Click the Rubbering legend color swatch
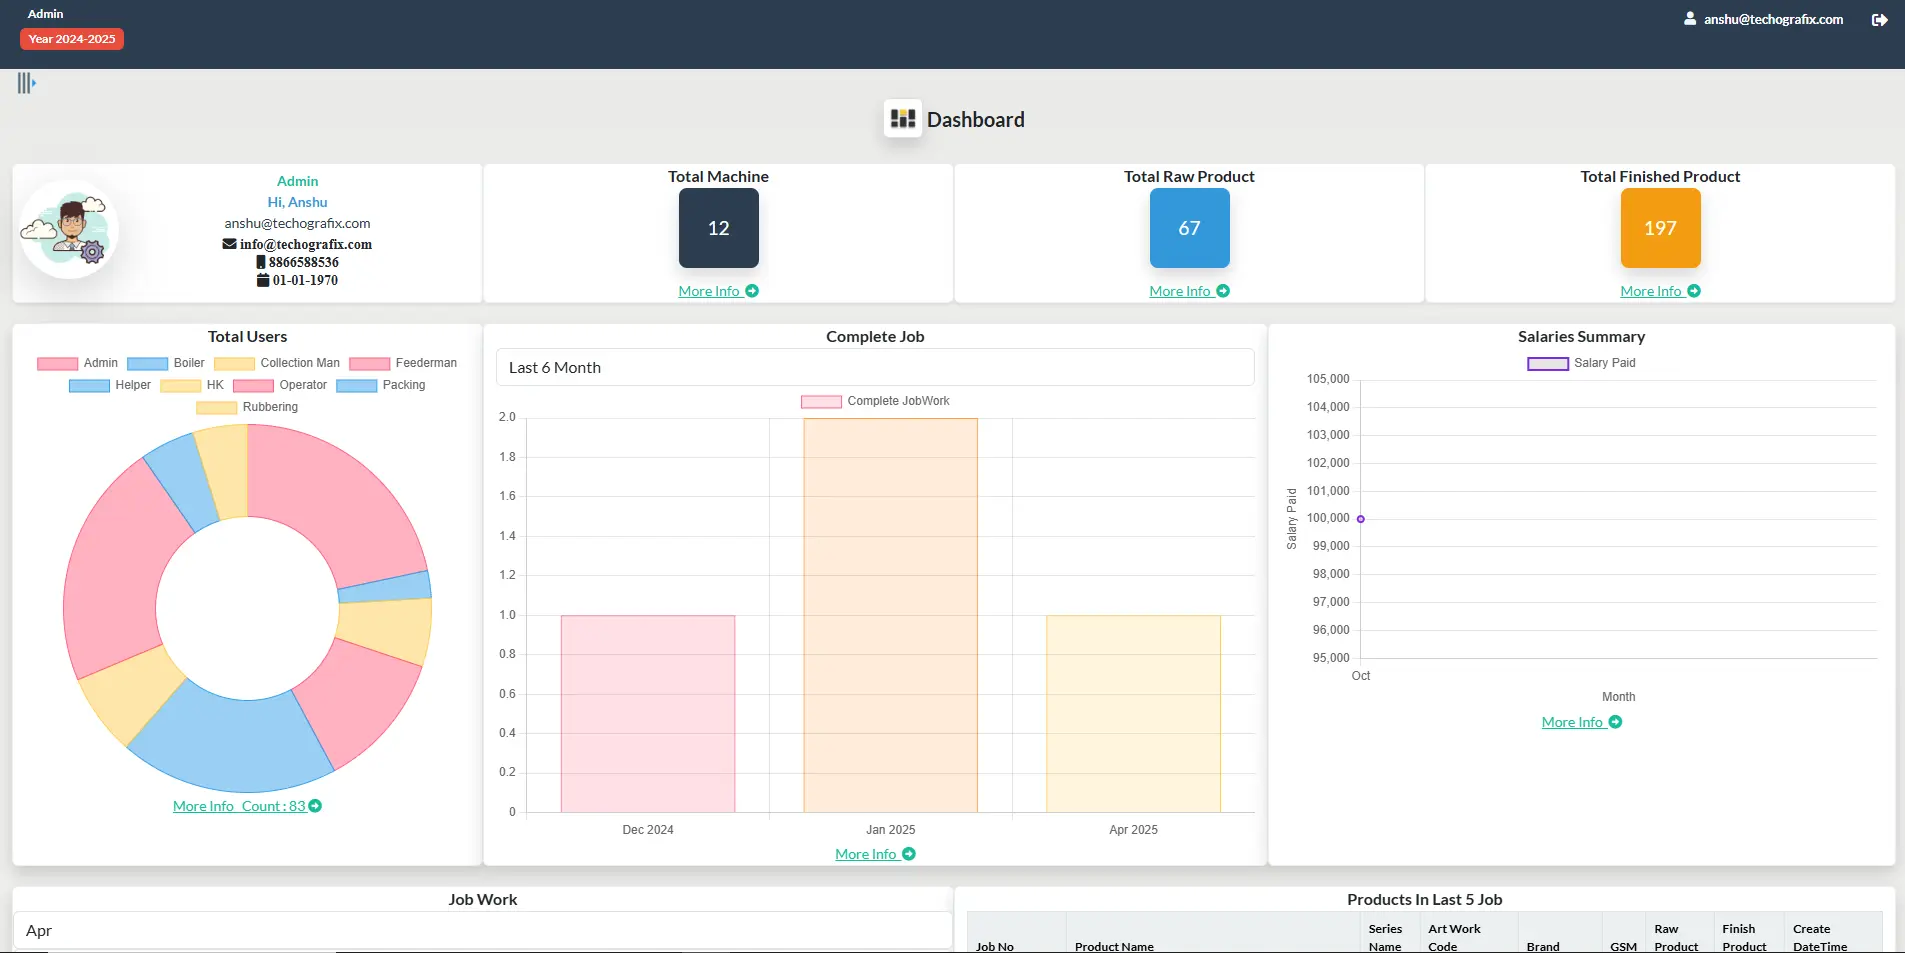1905x953 pixels. tap(216, 407)
